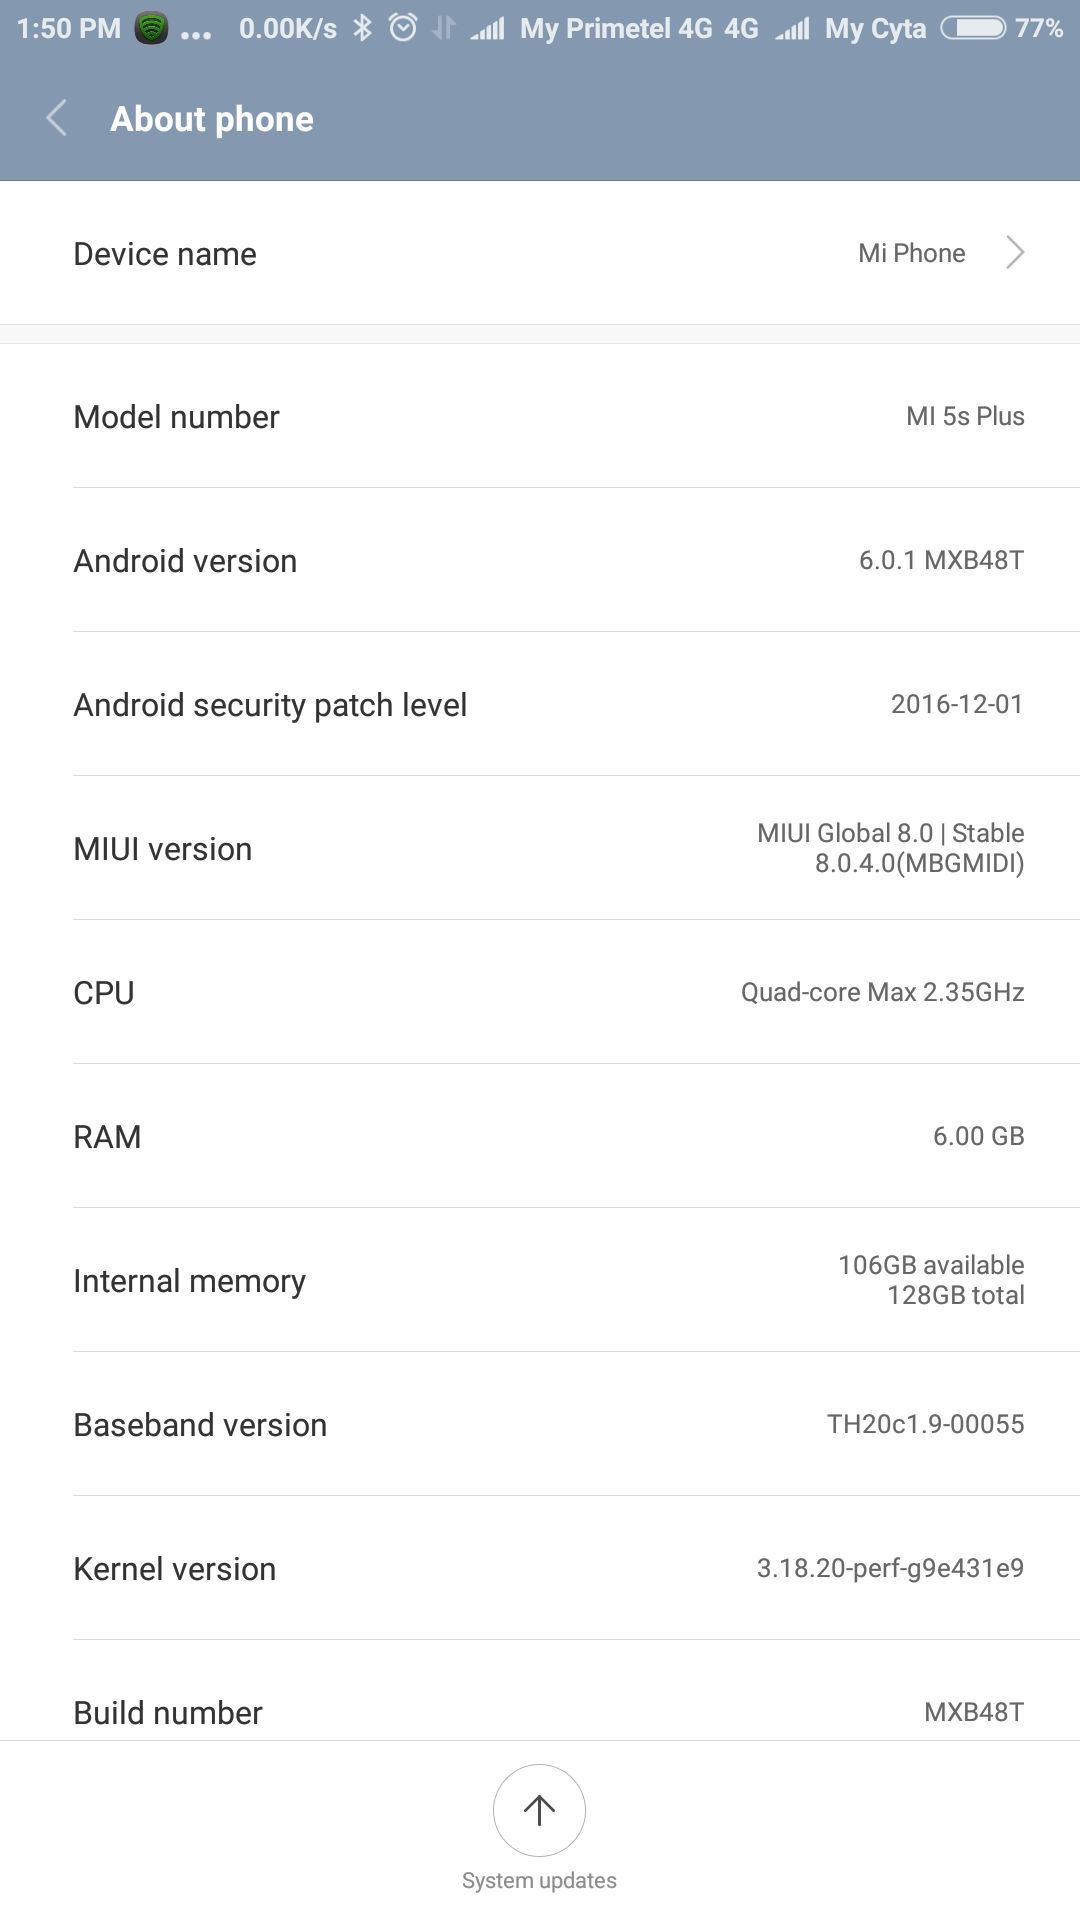Viewport: 1080px width, 1920px height.
Task: Open Device name chevron arrow
Action: point(1015,253)
